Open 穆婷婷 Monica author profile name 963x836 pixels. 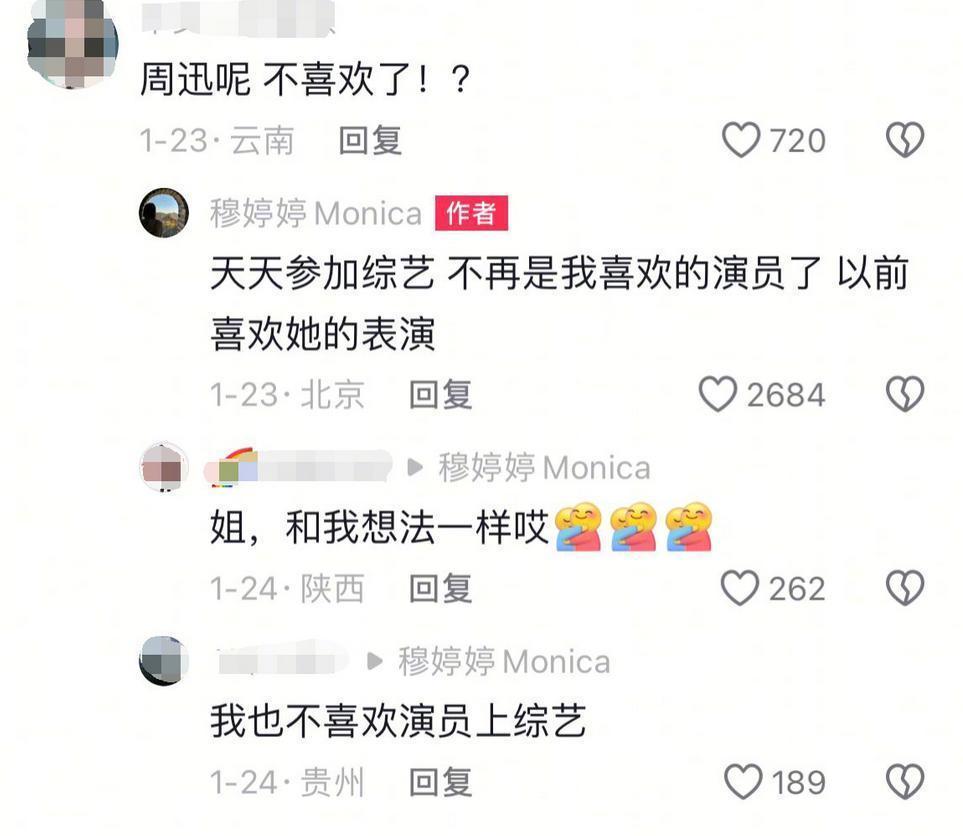pos(316,214)
